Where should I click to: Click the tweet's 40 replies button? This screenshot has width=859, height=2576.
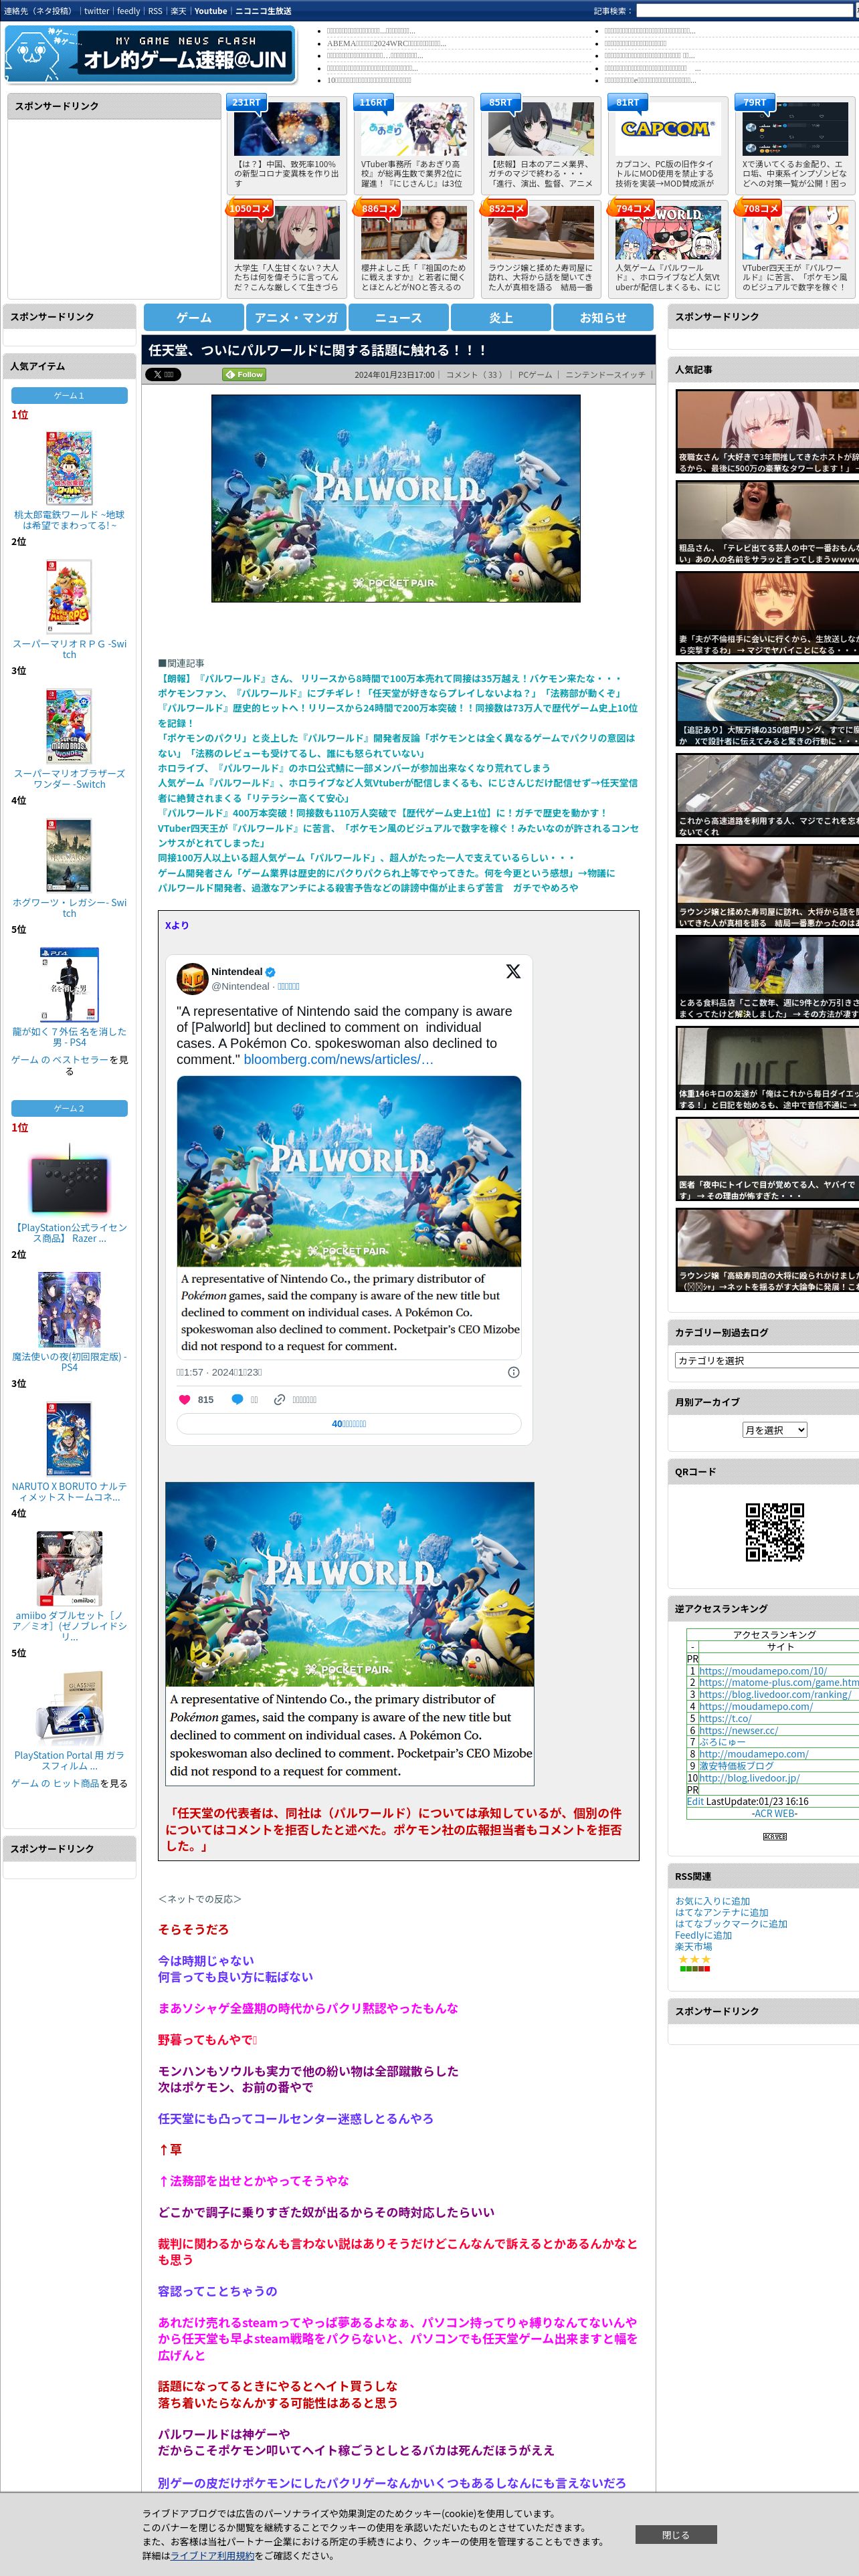click(x=349, y=1424)
